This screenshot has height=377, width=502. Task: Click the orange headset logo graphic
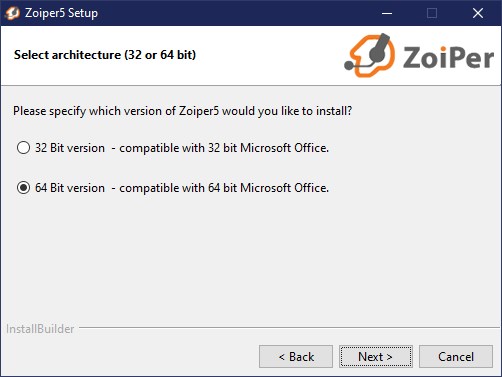(x=370, y=55)
